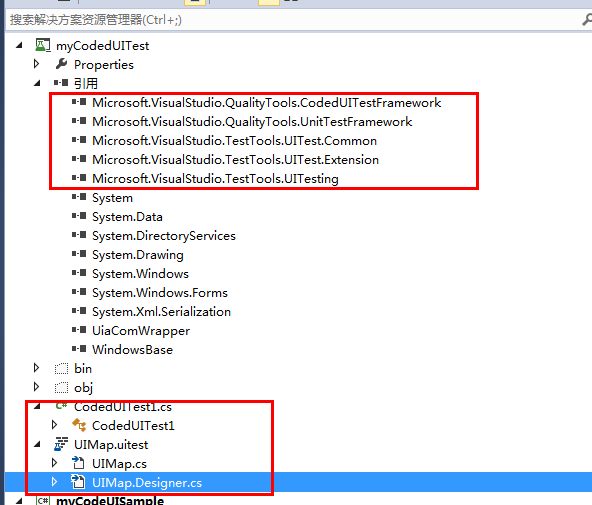Click the icon beside System.Xml.Serialization
This screenshot has height=505, width=592.
[x=79, y=311]
